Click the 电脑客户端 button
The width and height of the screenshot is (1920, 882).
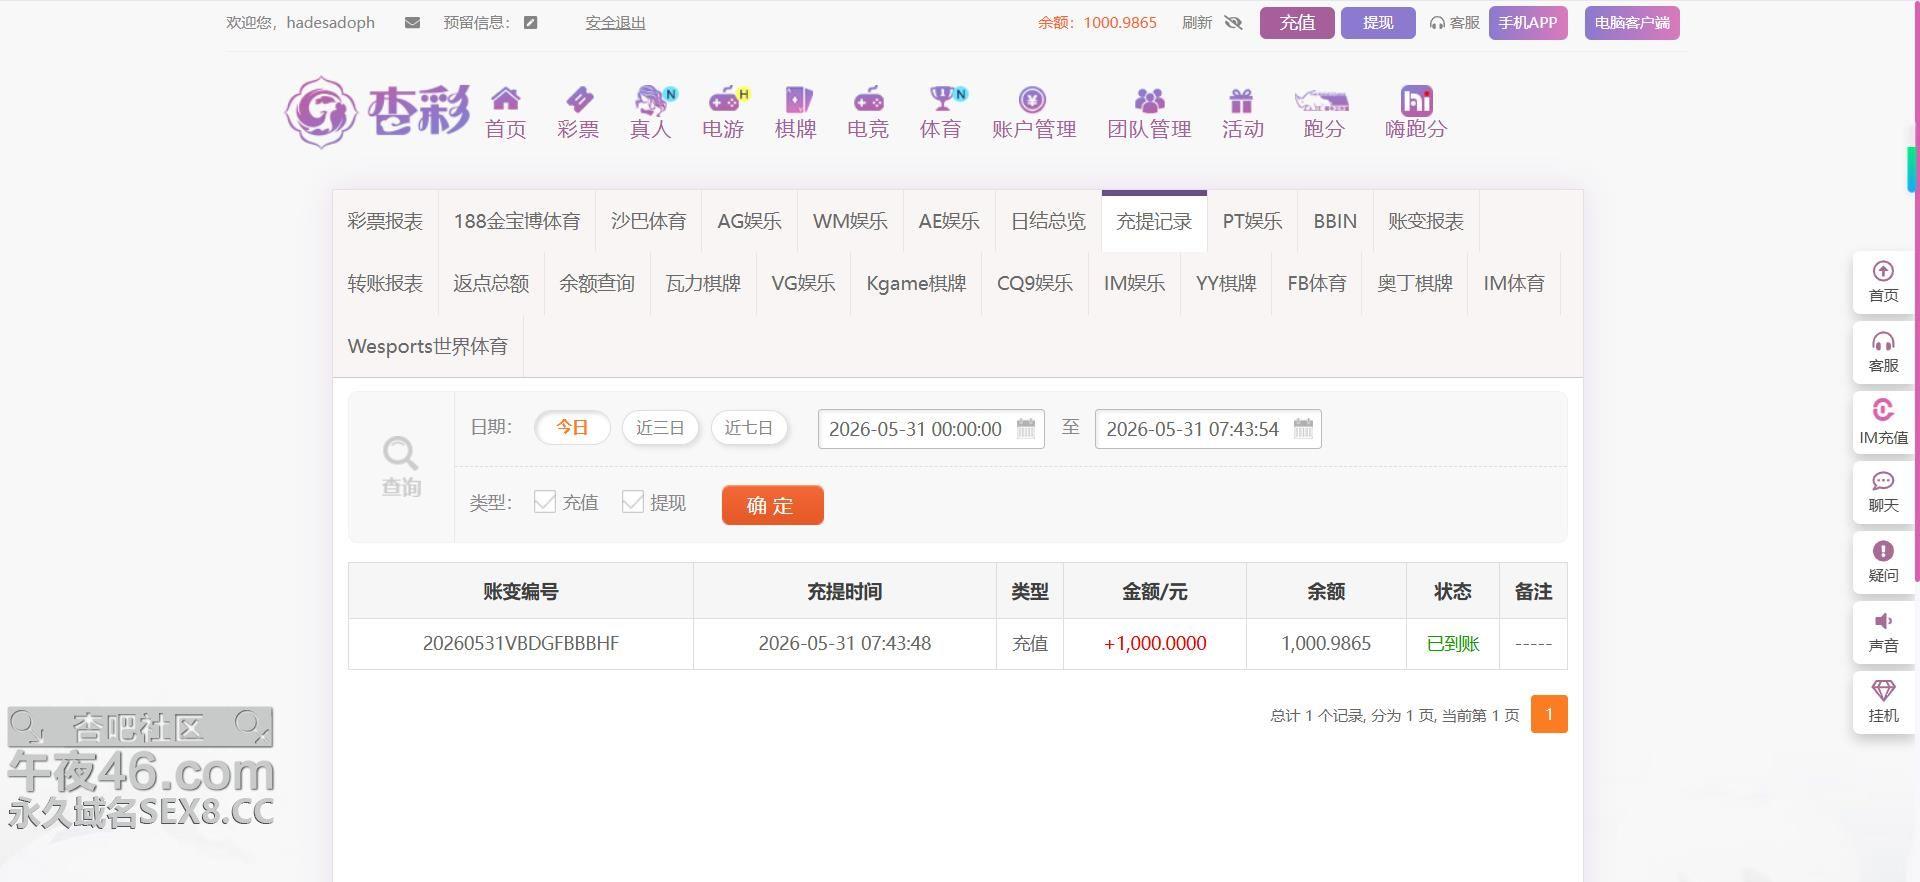point(1632,23)
